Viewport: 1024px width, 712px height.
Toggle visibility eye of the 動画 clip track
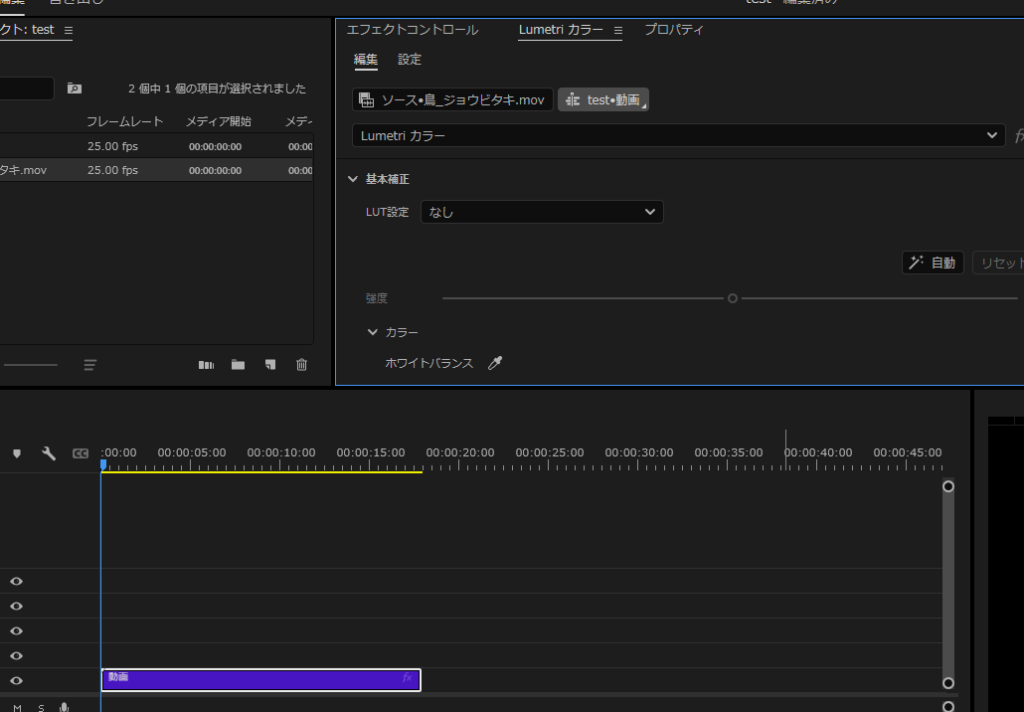point(16,681)
